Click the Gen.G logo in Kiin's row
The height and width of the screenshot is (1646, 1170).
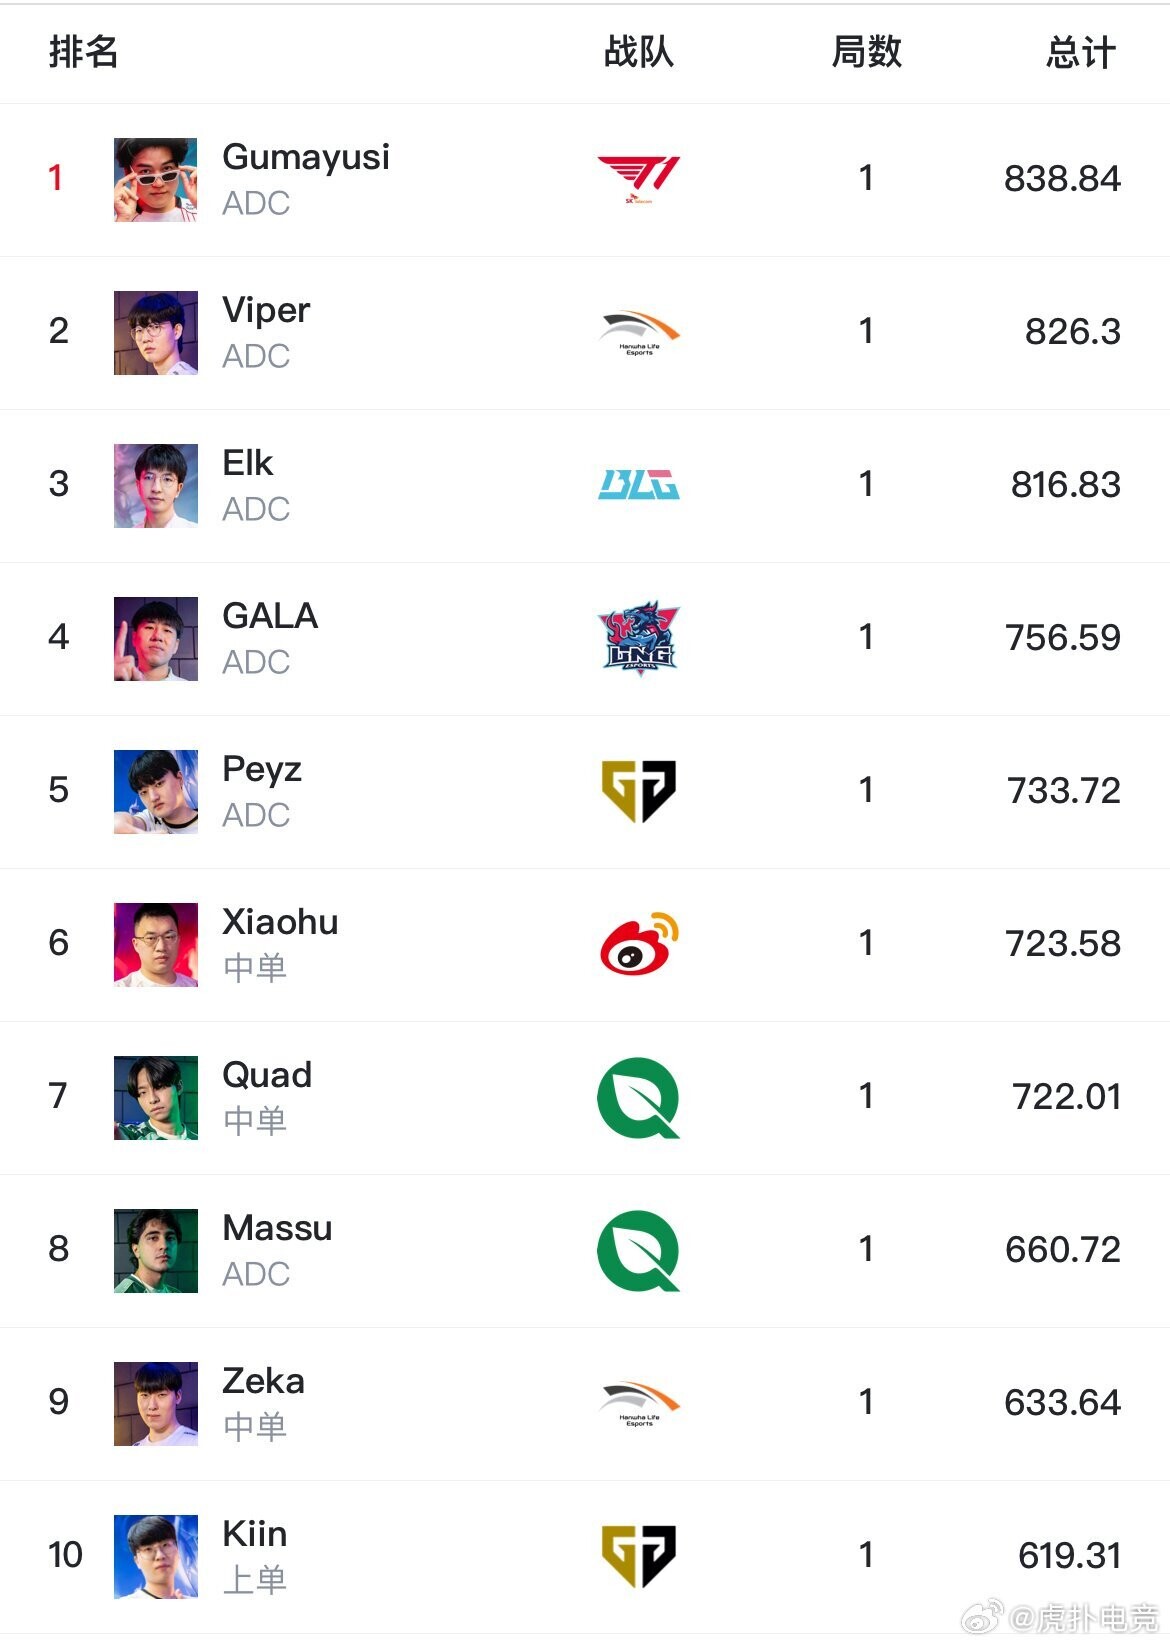638,1556
